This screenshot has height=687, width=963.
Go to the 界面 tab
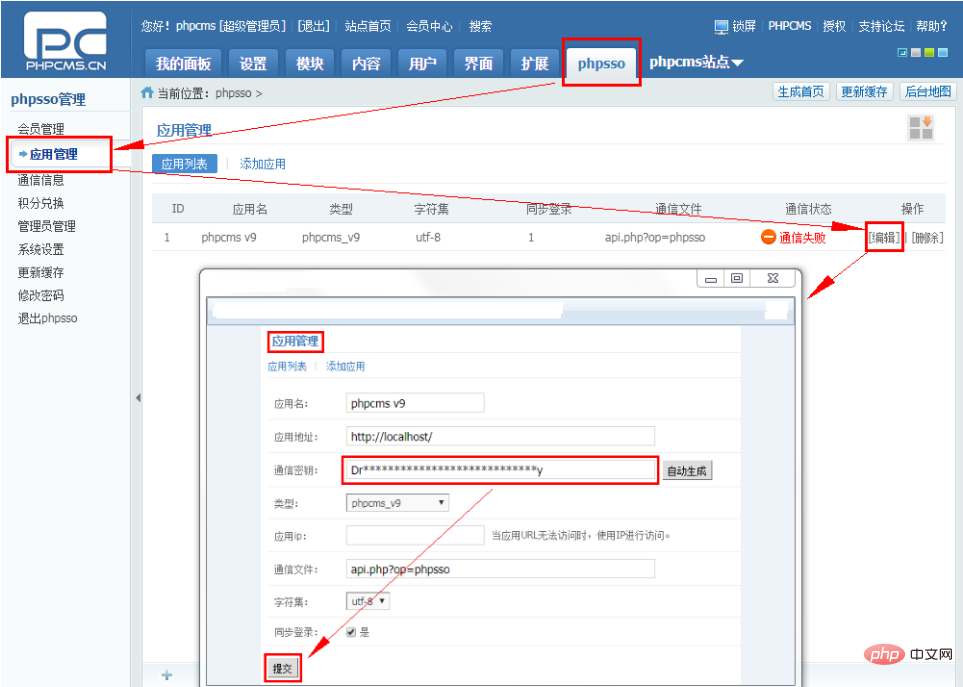click(478, 63)
